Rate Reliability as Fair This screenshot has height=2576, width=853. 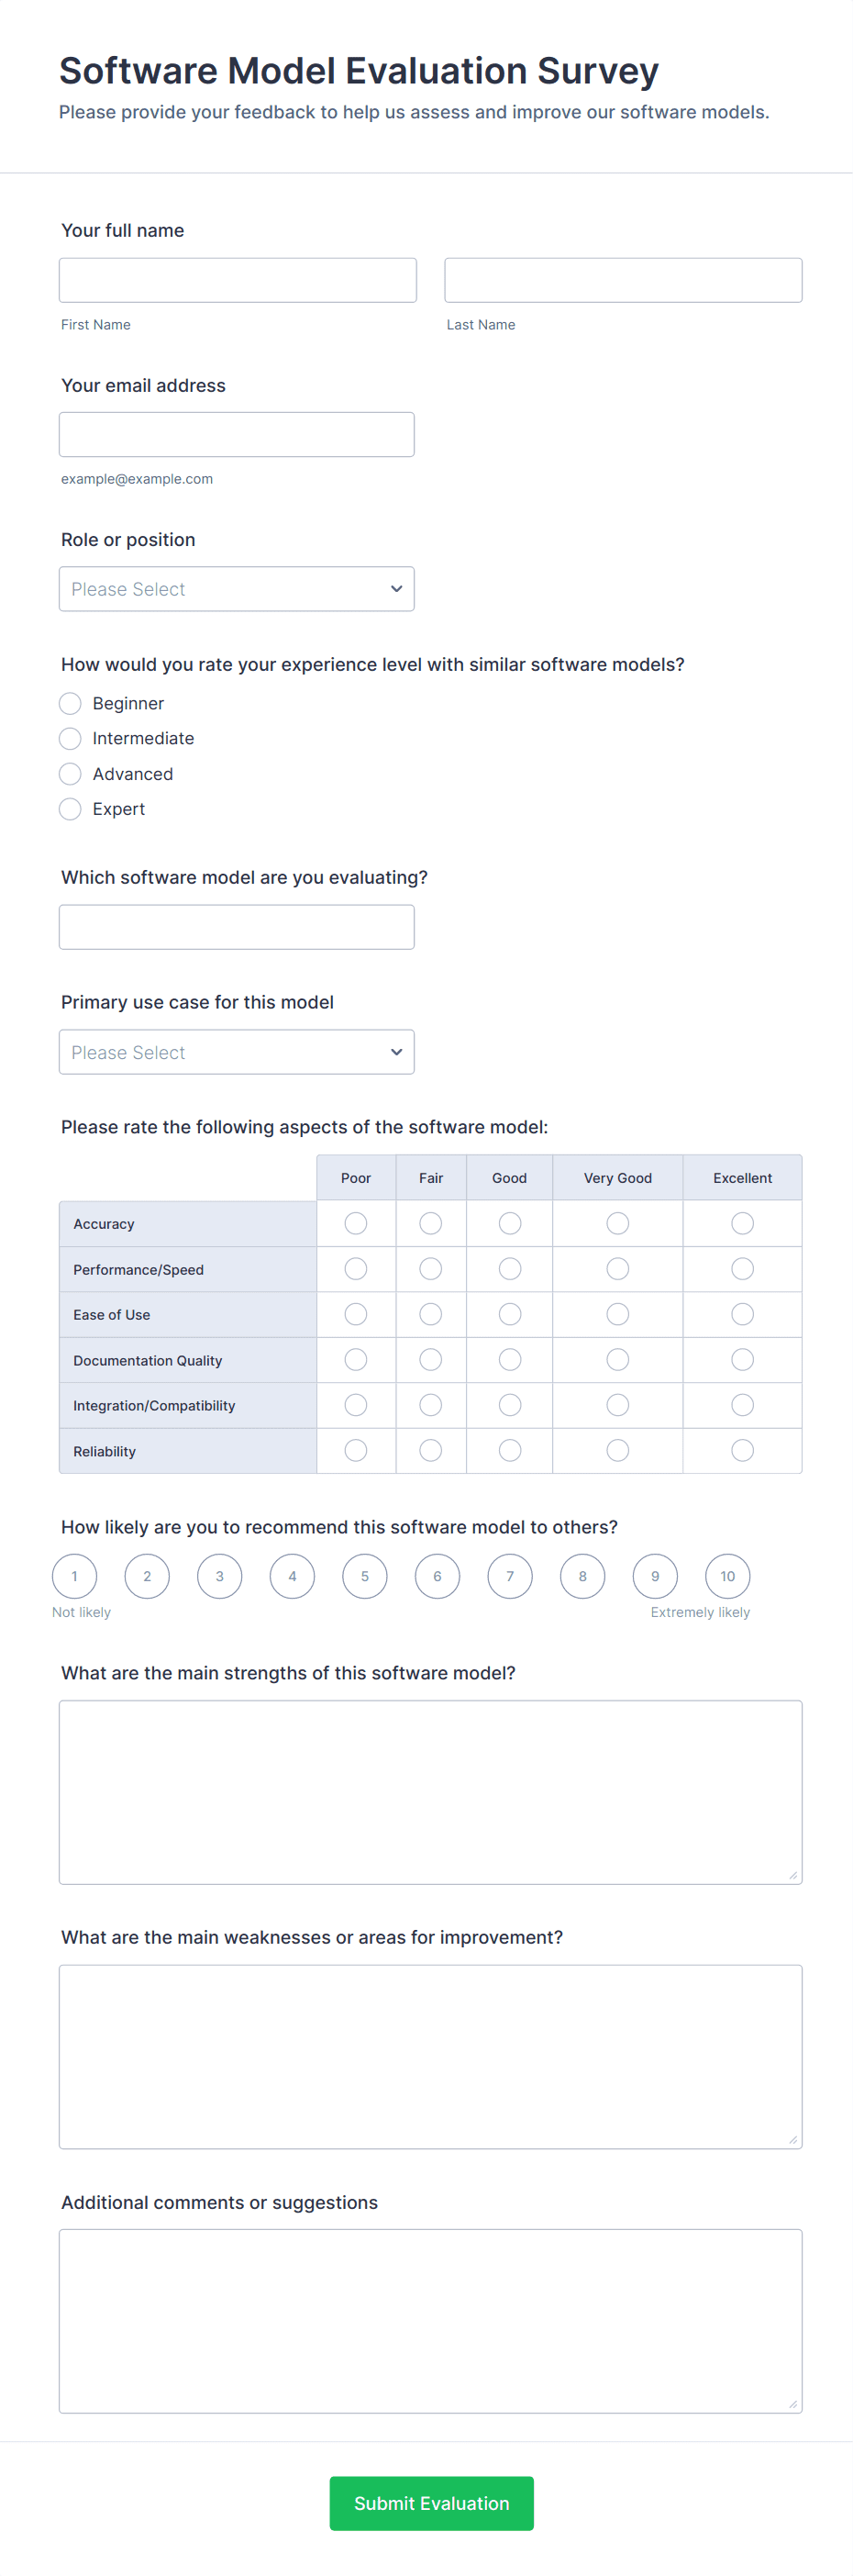pyautogui.click(x=431, y=1450)
